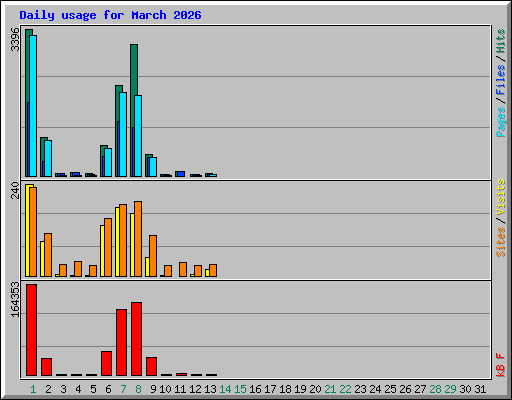Click the day 2 red KB bar
Image resolution: width=512 pixels, height=400 pixels.
pos(46,367)
